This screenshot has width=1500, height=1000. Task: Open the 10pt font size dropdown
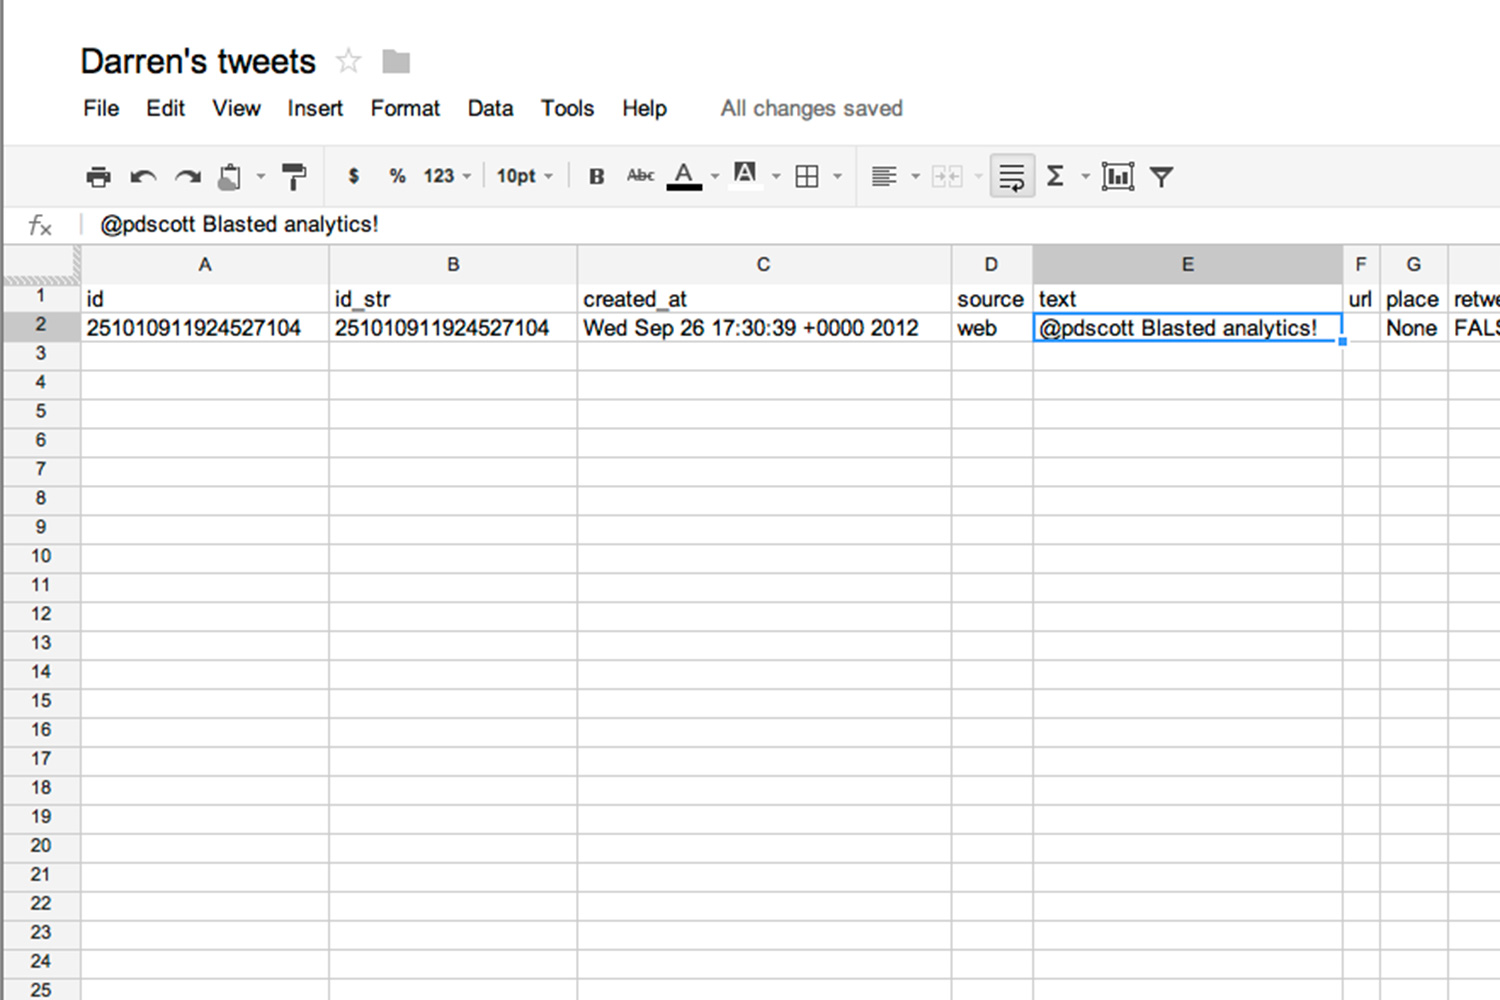524,176
